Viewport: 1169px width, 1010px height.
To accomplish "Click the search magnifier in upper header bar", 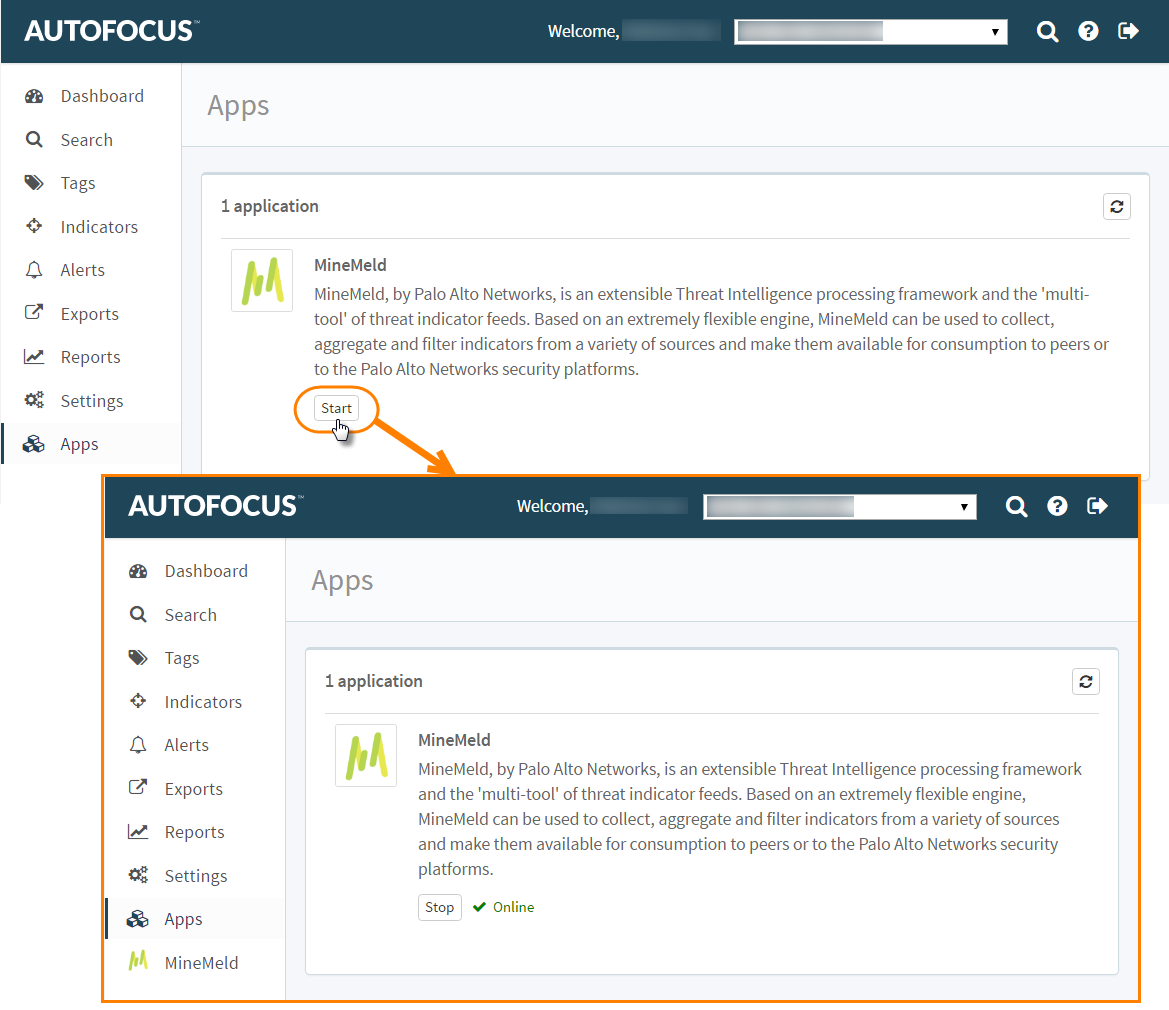I will click(x=1047, y=31).
